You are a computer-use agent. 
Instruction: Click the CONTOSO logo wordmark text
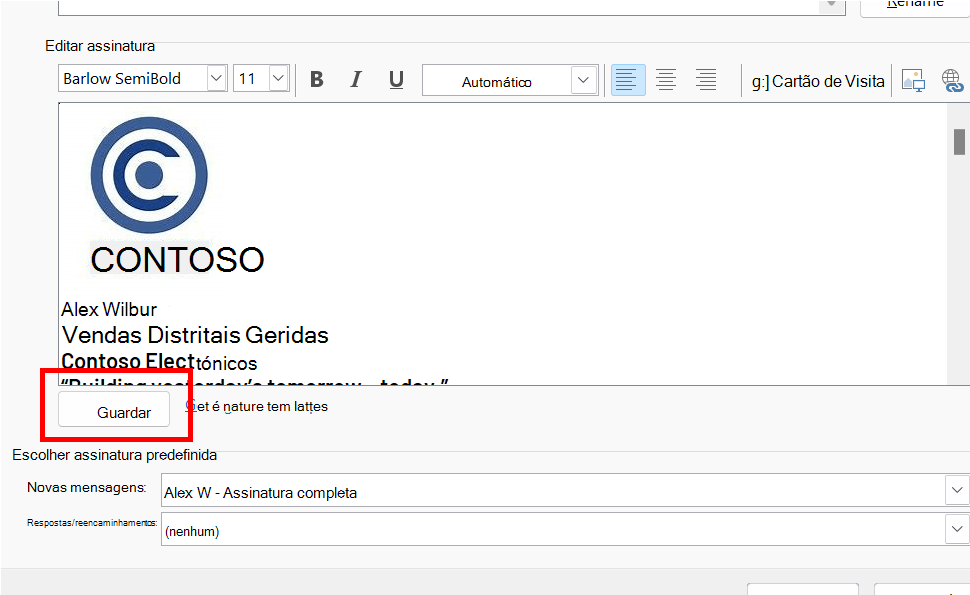tap(178, 259)
